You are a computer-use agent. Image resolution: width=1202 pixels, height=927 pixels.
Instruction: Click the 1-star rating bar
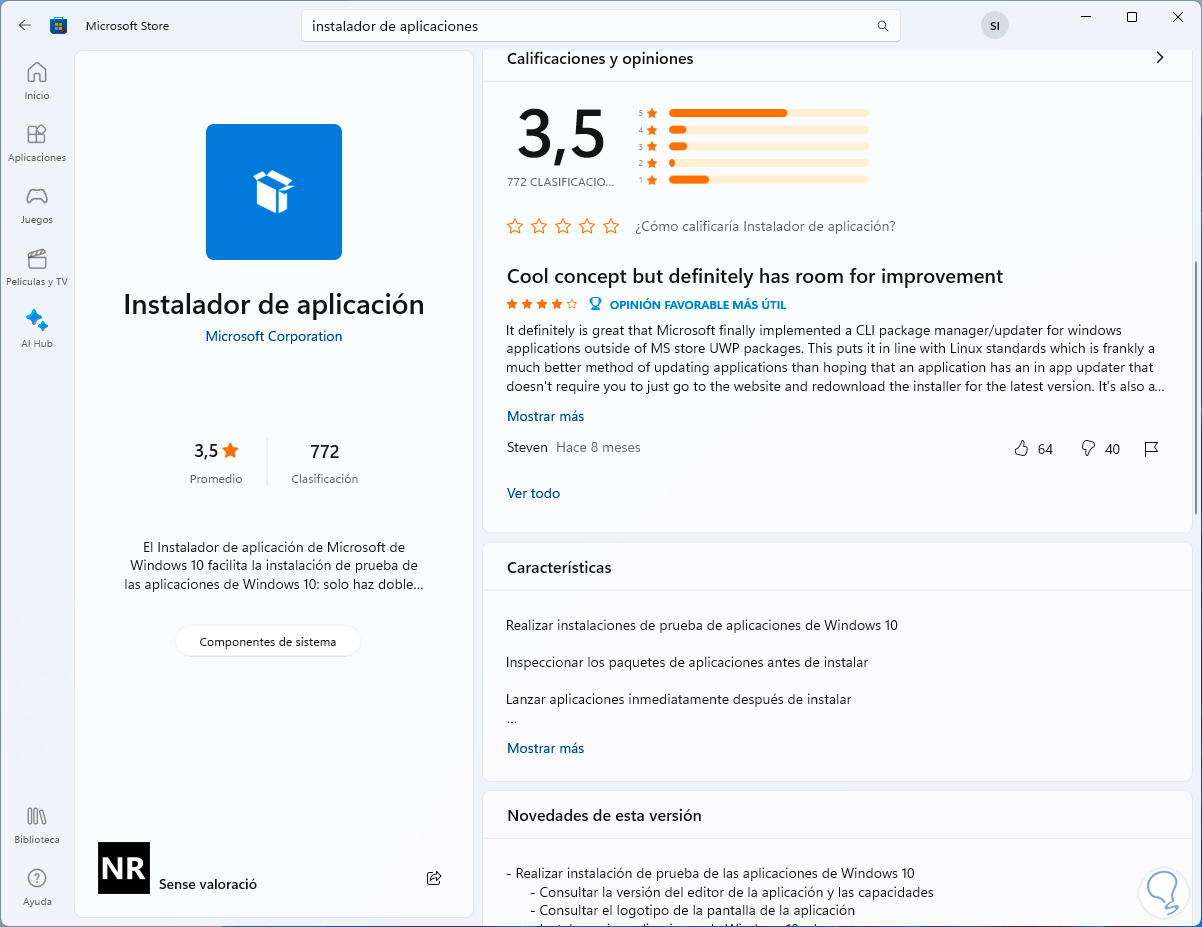pos(769,180)
